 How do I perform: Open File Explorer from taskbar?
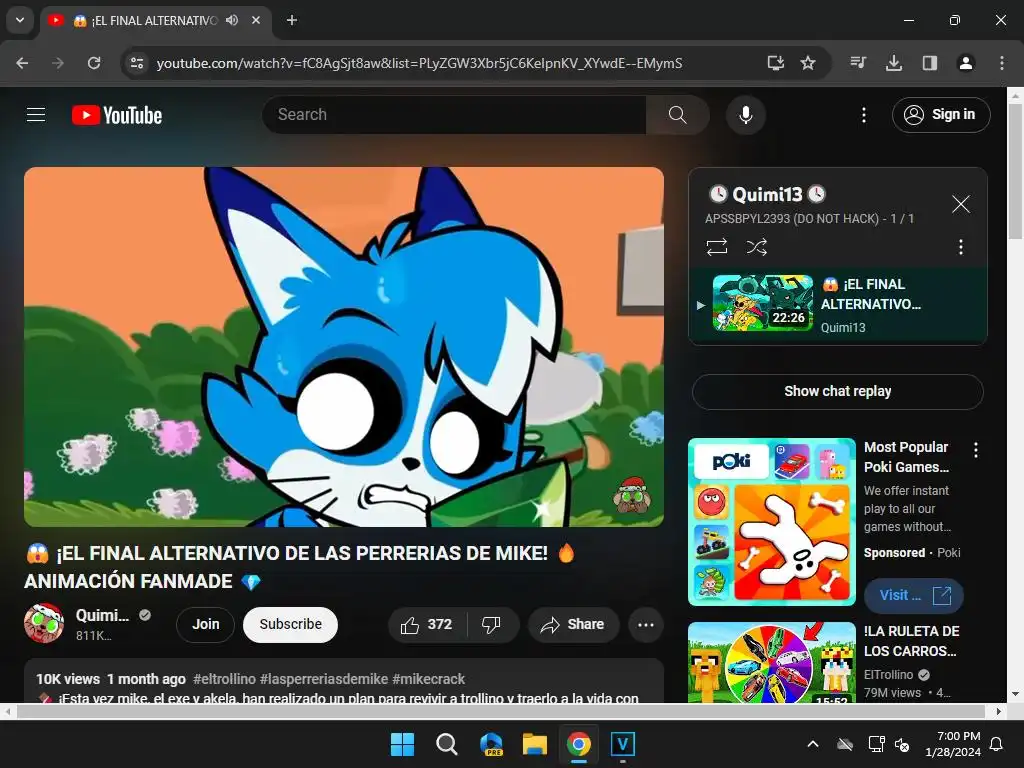(534, 744)
